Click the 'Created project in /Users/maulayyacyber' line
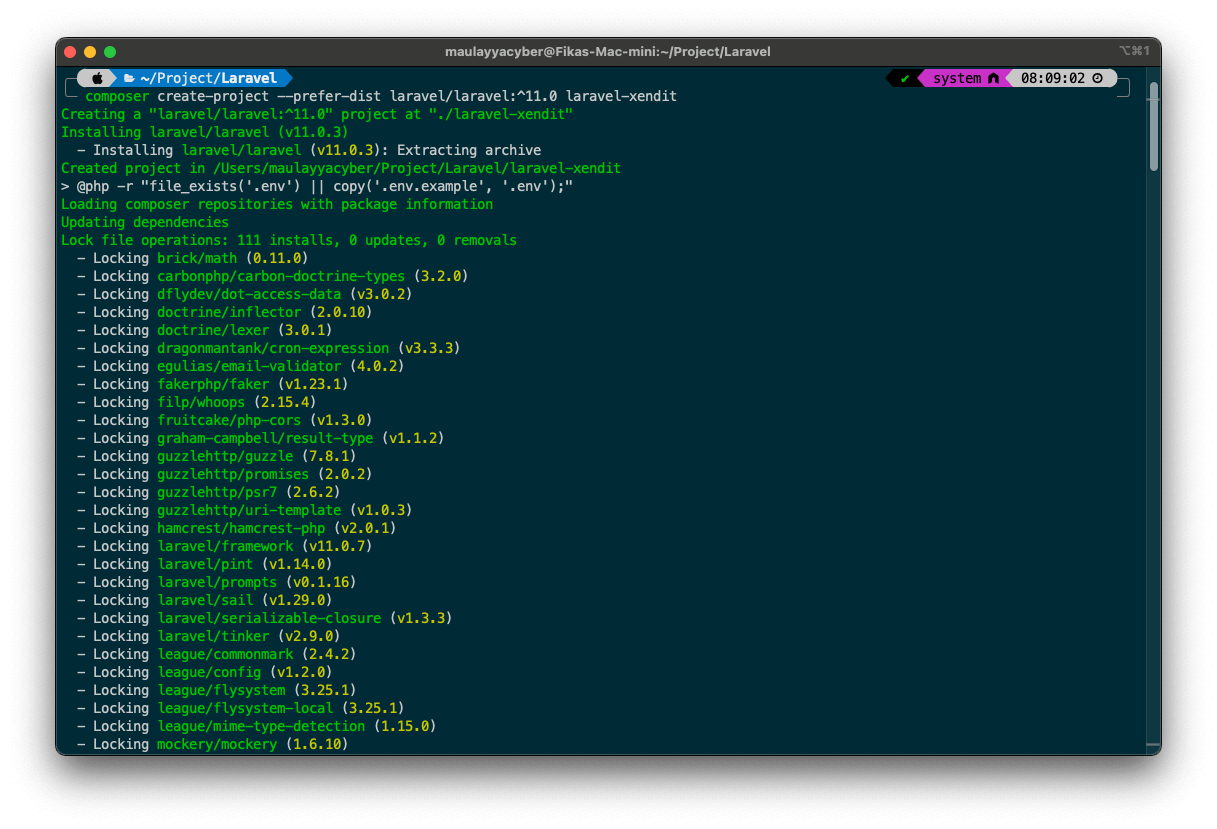 [x=341, y=168]
